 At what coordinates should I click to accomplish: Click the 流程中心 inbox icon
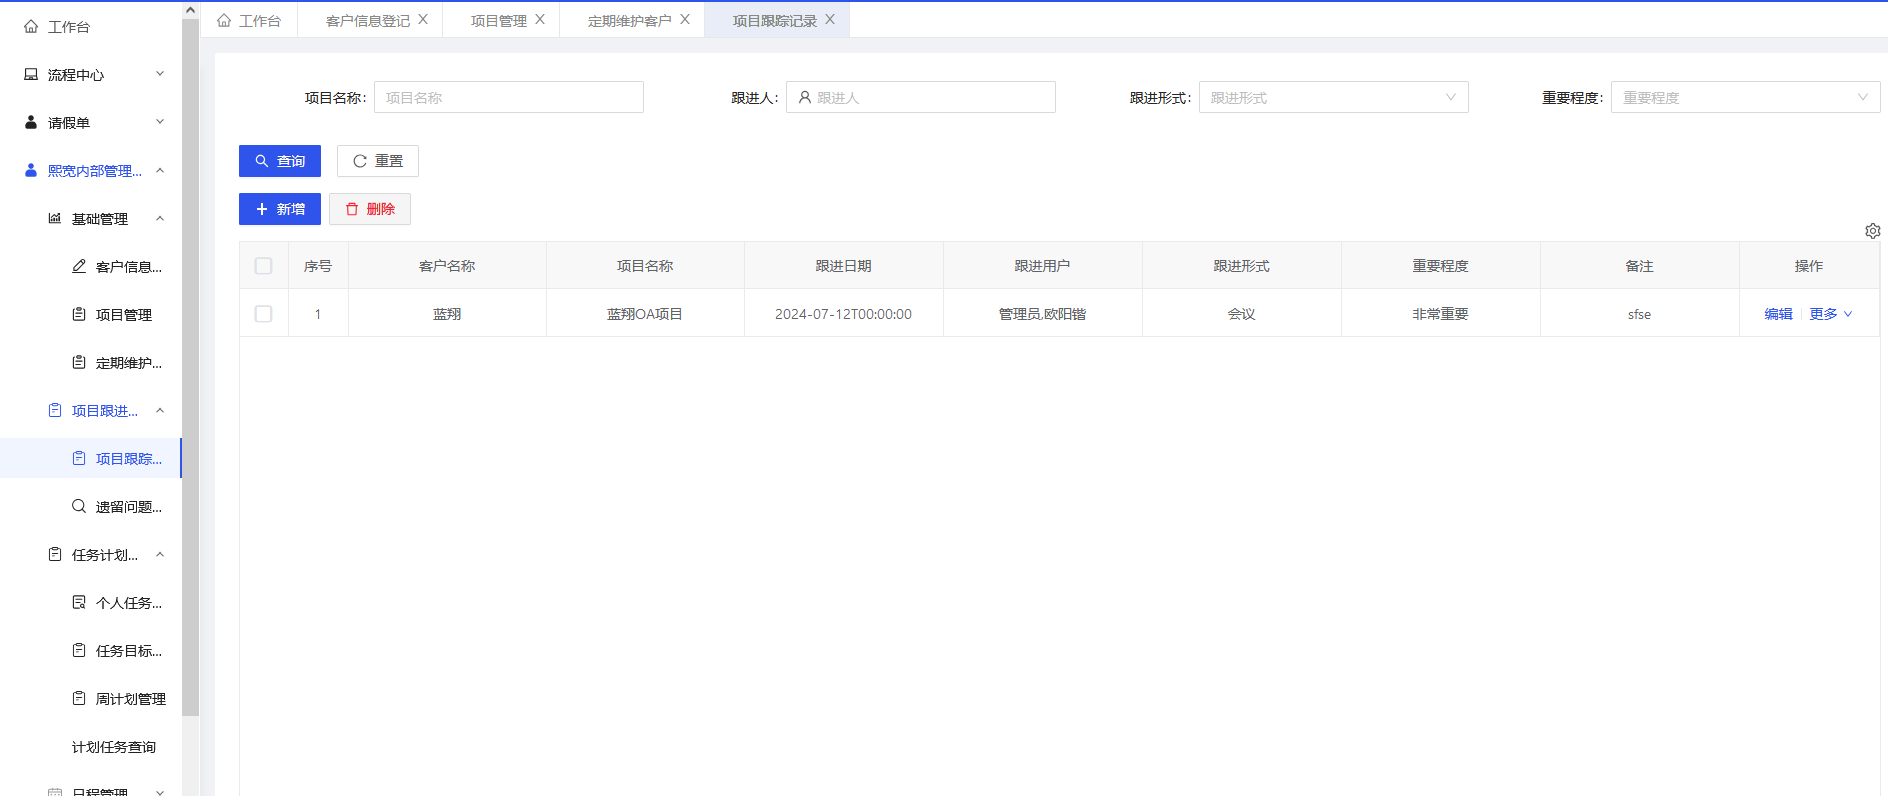point(31,75)
